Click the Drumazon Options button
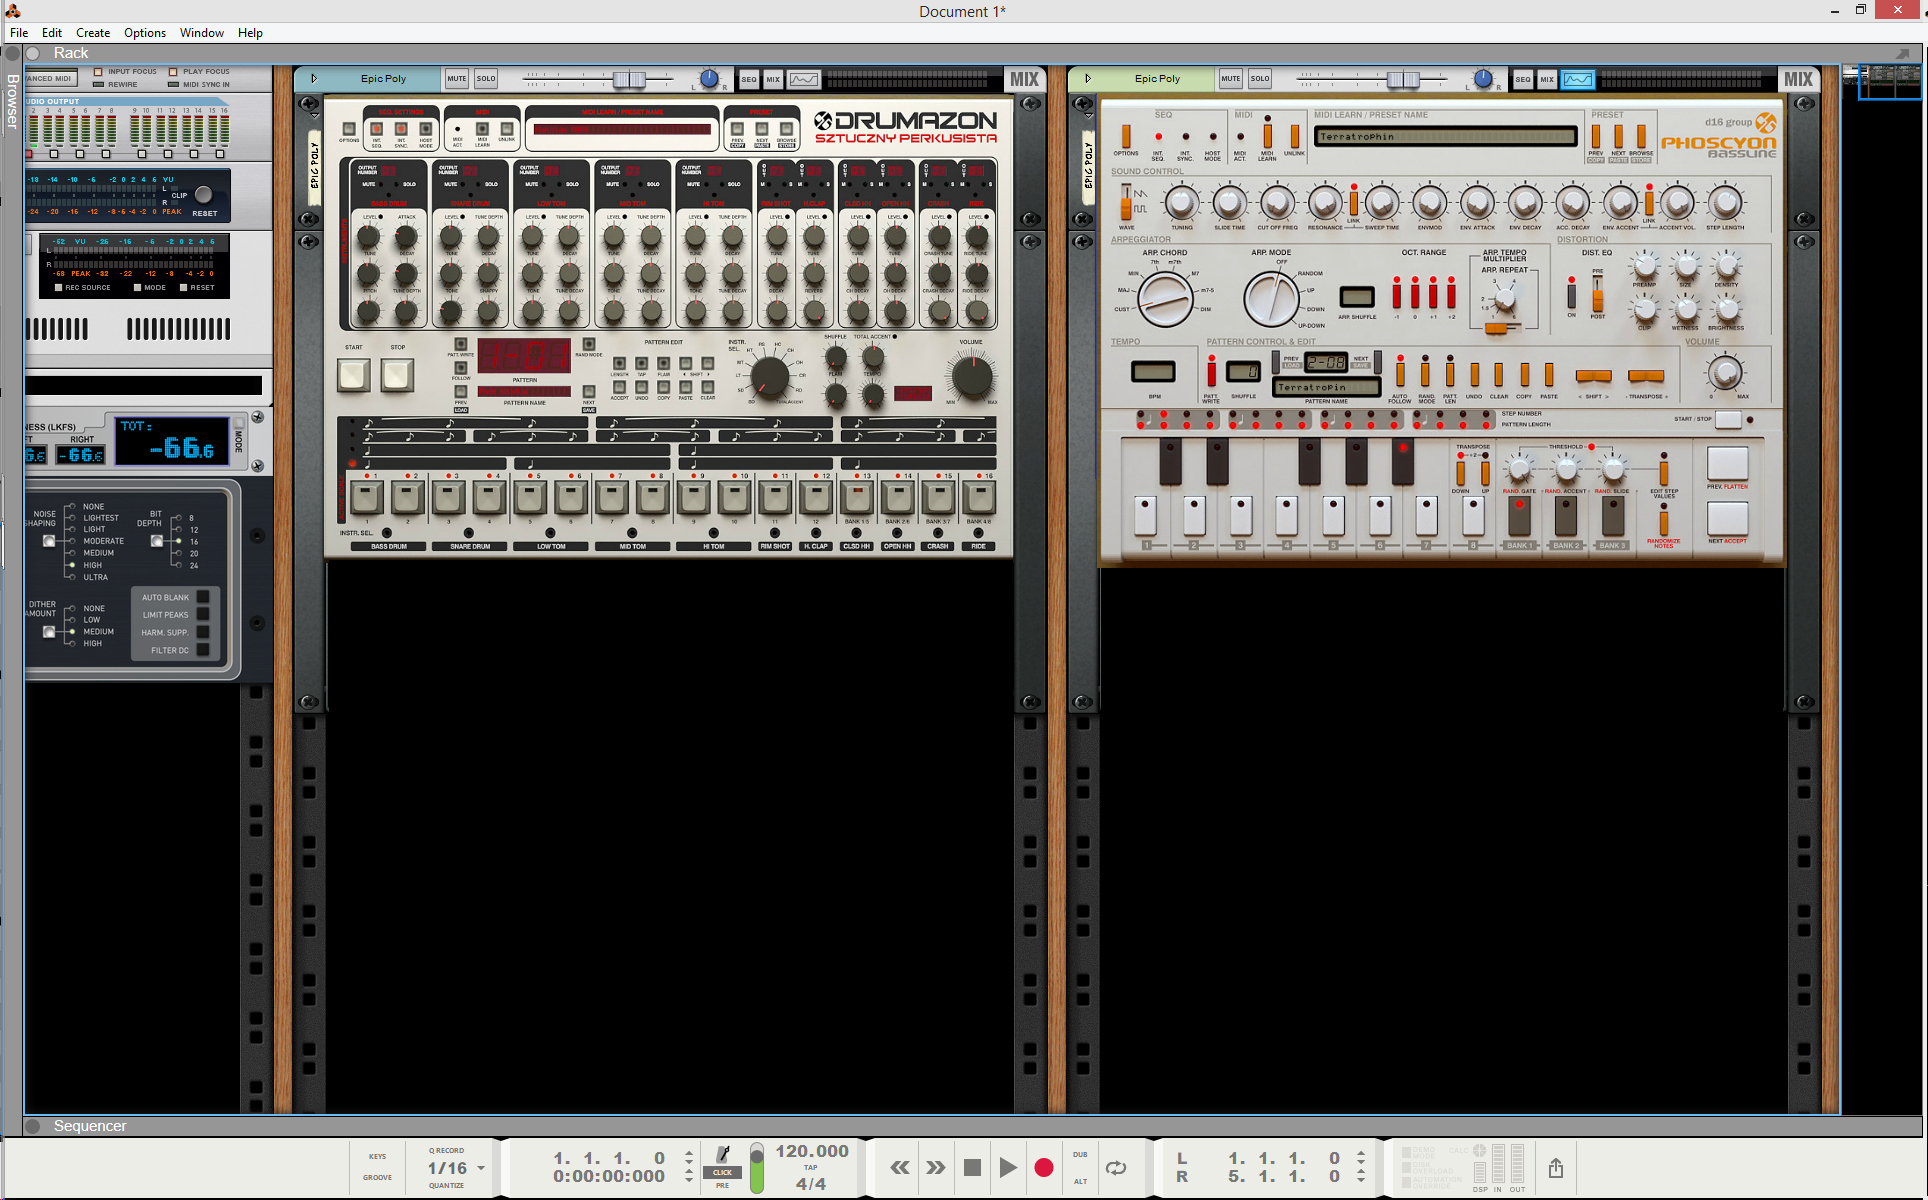The width and height of the screenshot is (1928, 1200). tap(349, 129)
